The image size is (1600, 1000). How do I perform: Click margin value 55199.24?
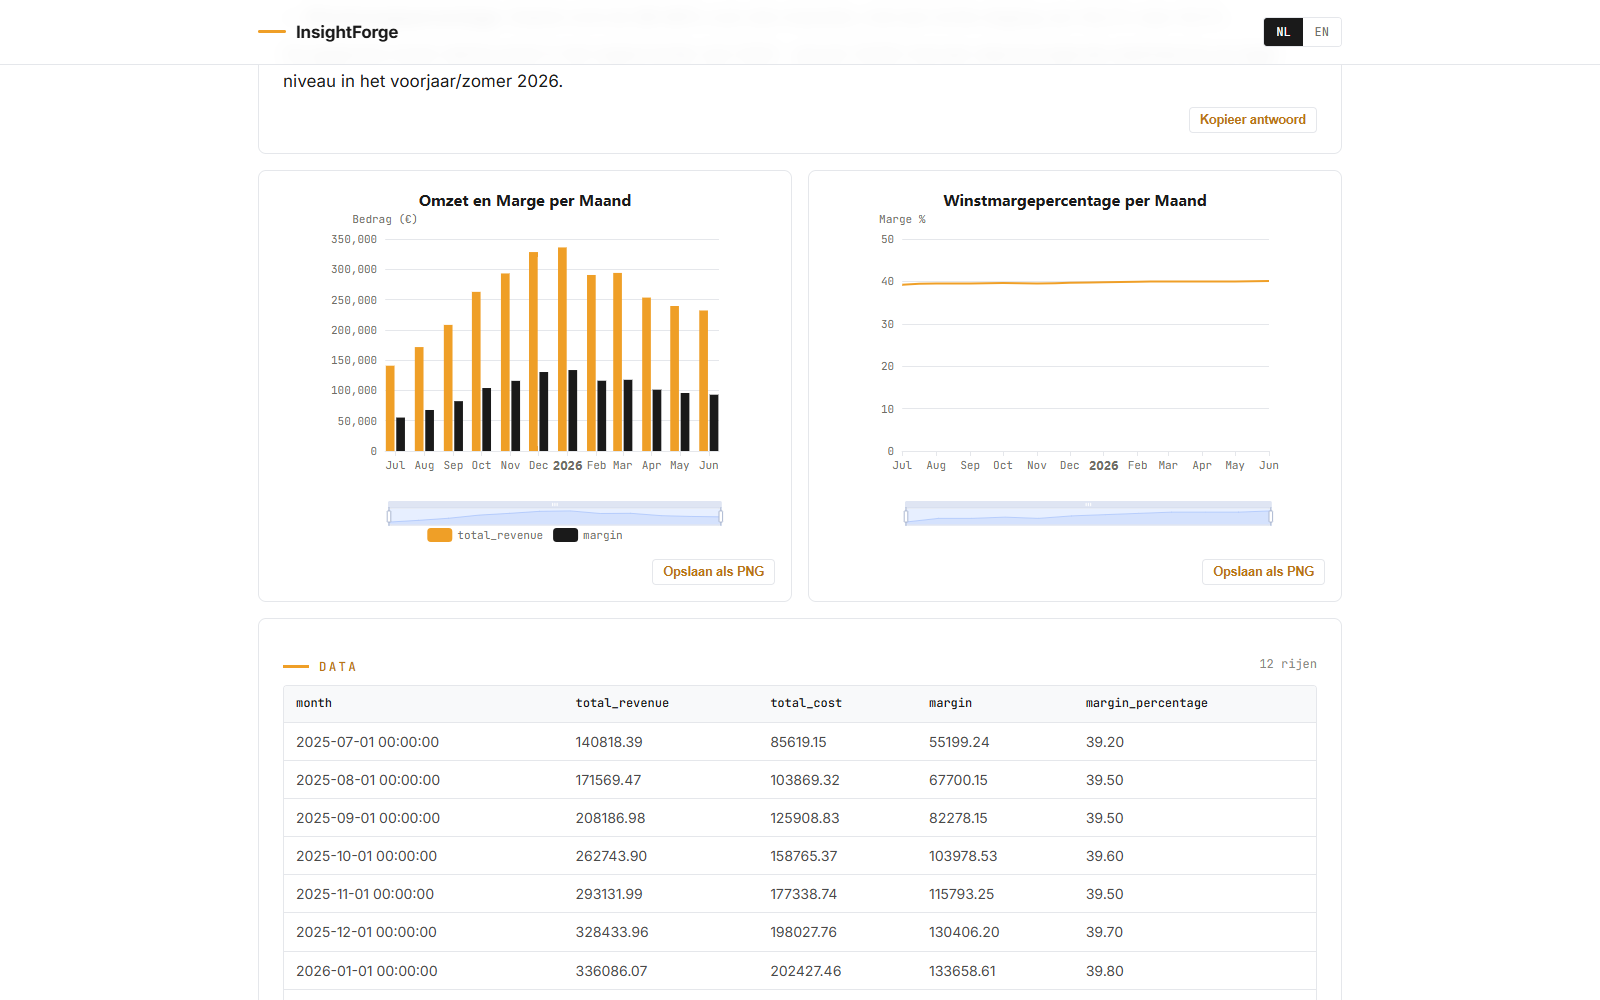pos(959,742)
